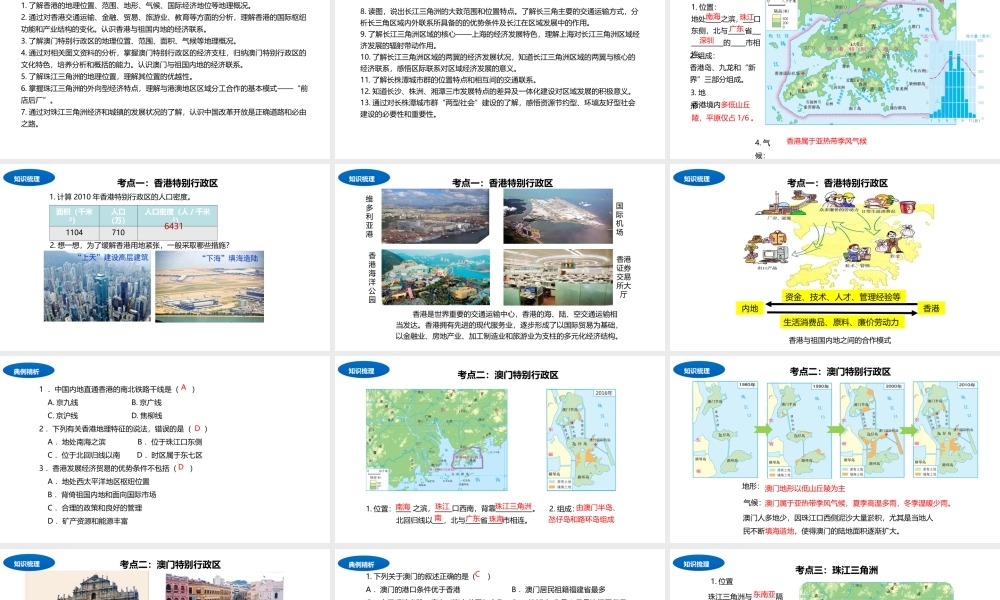Viewport: 1000px width, 600px height.
Task: Click the 香港海洋公园 photo
Action: [x=436, y=277]
